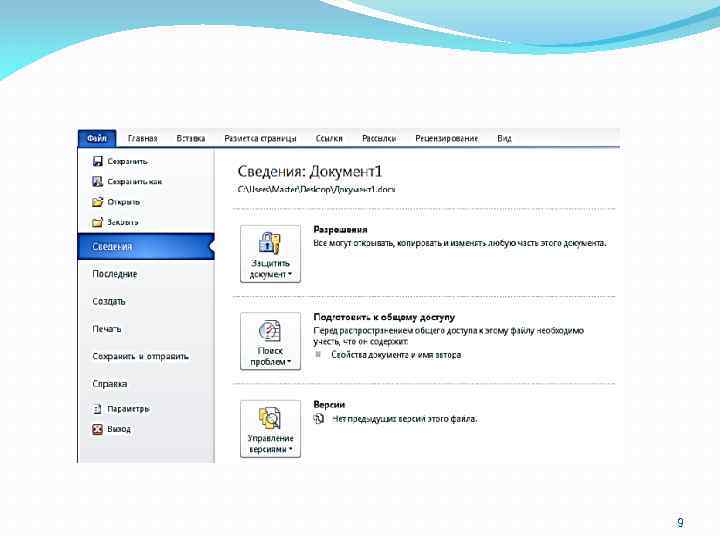Click the Поиск проблем inspect icon

coord(270,331)
